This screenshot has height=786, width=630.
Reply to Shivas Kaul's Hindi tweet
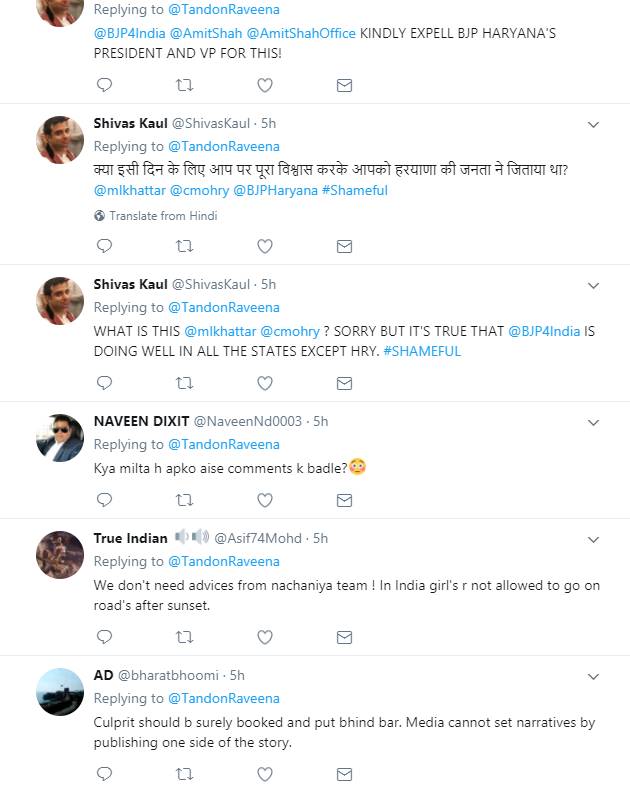(x=104, y=245)
